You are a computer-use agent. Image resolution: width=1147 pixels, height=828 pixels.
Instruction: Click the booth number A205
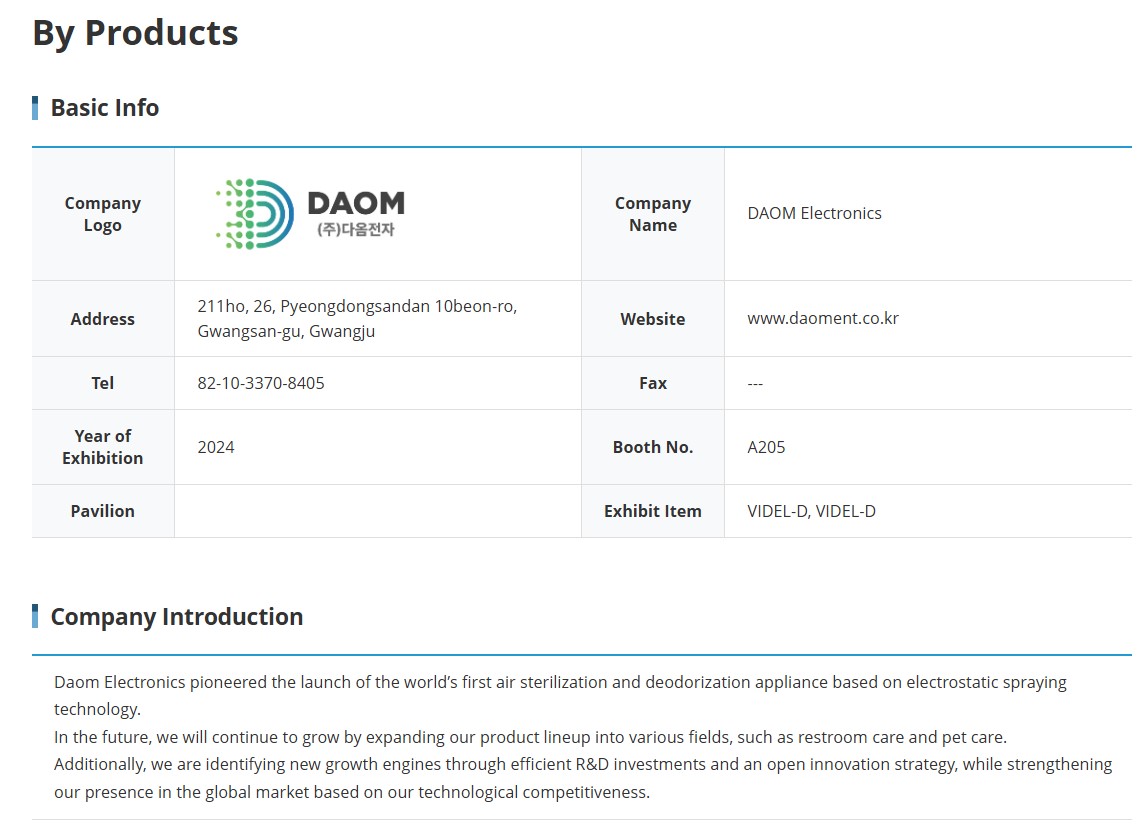click(x=766, y=447)
